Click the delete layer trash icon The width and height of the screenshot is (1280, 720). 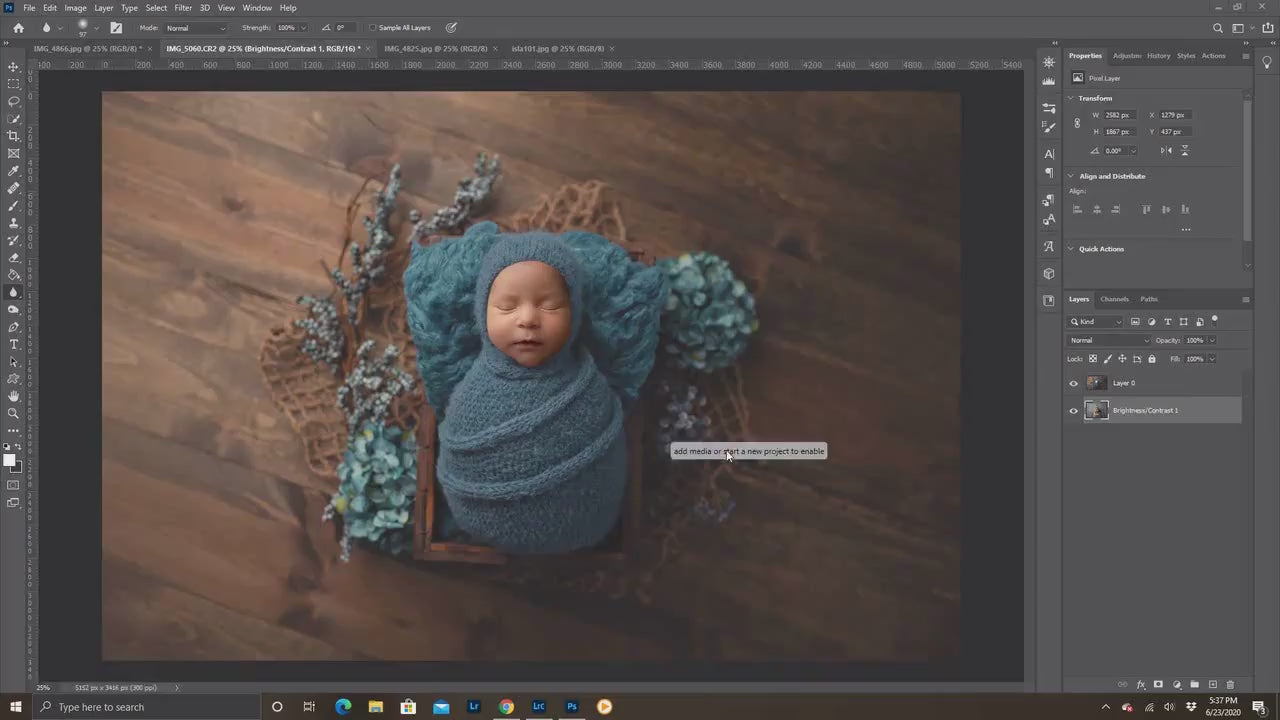tap(1230, 685)
